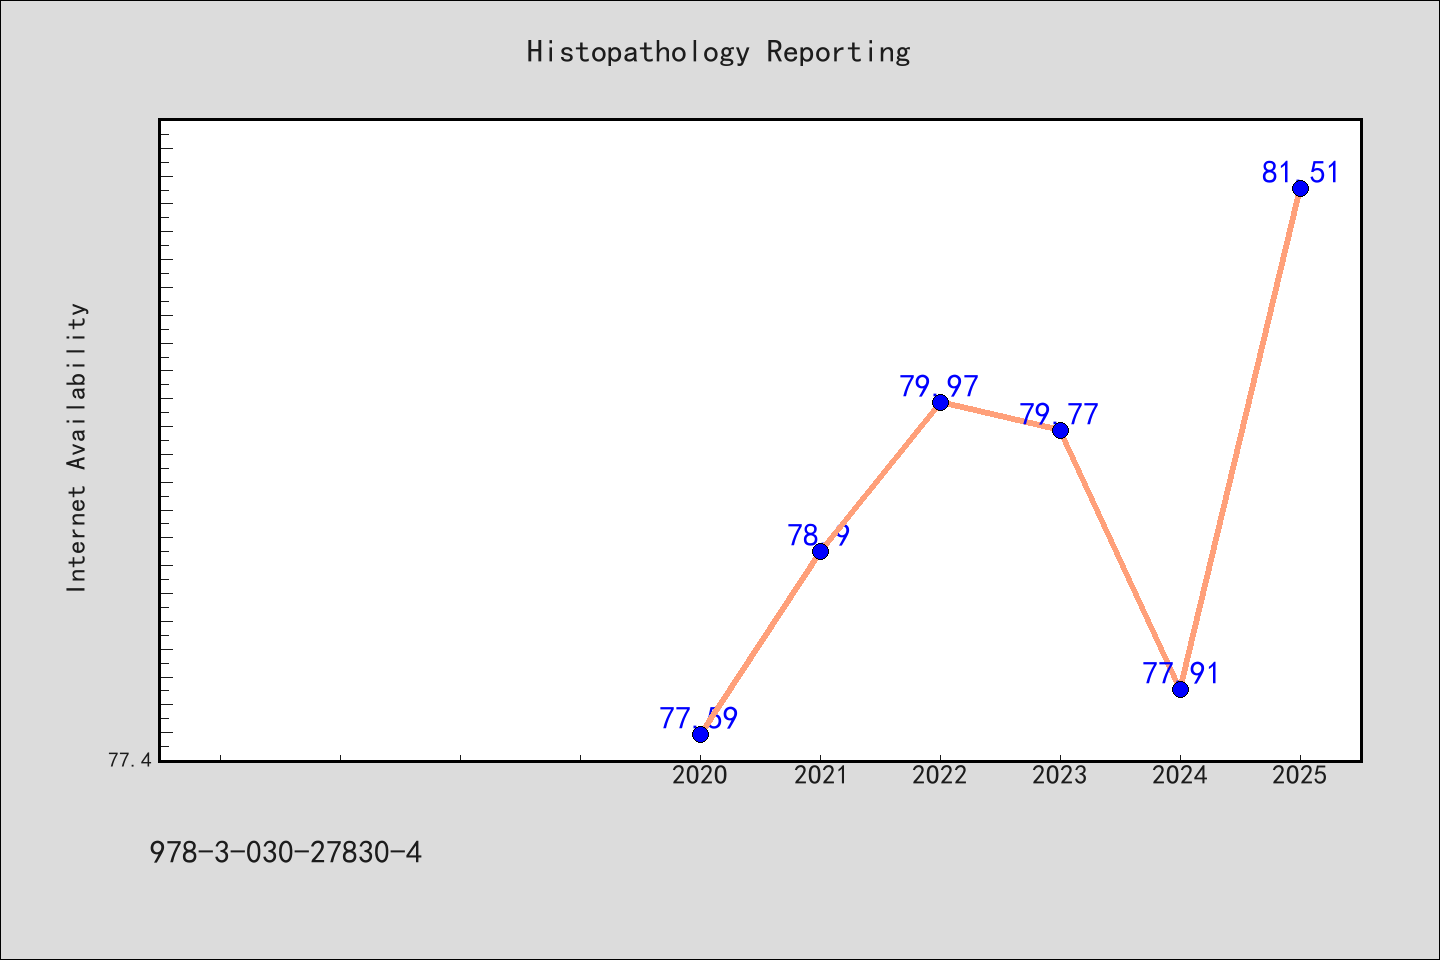This screenshot has height=960, width=1440.
Task: Click the footnote 978-3-030-27830-4
Action: click(x=286, y=853)
